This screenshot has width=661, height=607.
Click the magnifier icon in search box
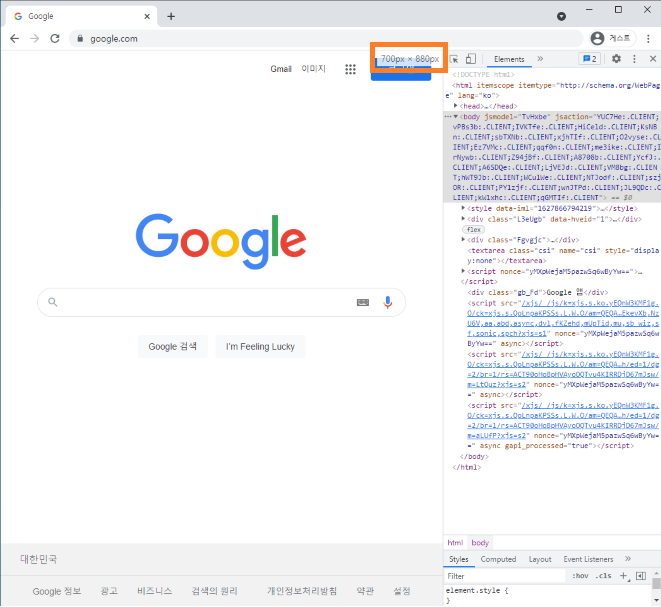(52, 302)
